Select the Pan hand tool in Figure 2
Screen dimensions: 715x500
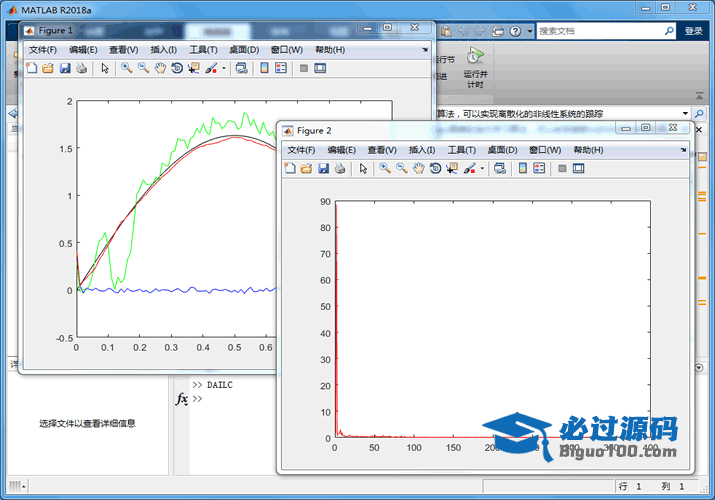tap(419, 169)
